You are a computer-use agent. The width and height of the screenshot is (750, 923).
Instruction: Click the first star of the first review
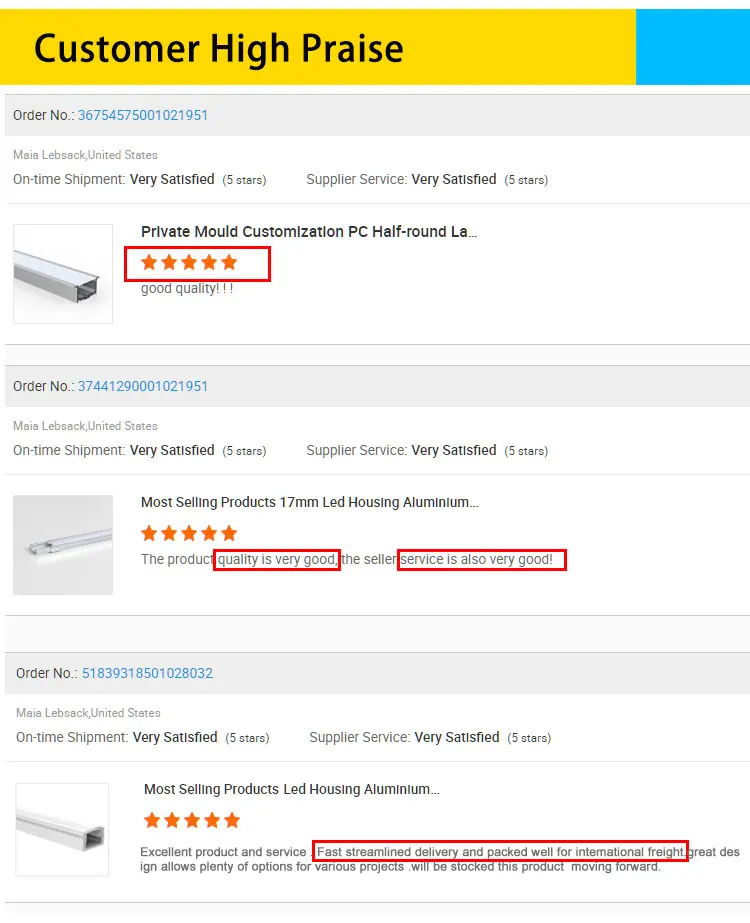(x=149, y=263)
